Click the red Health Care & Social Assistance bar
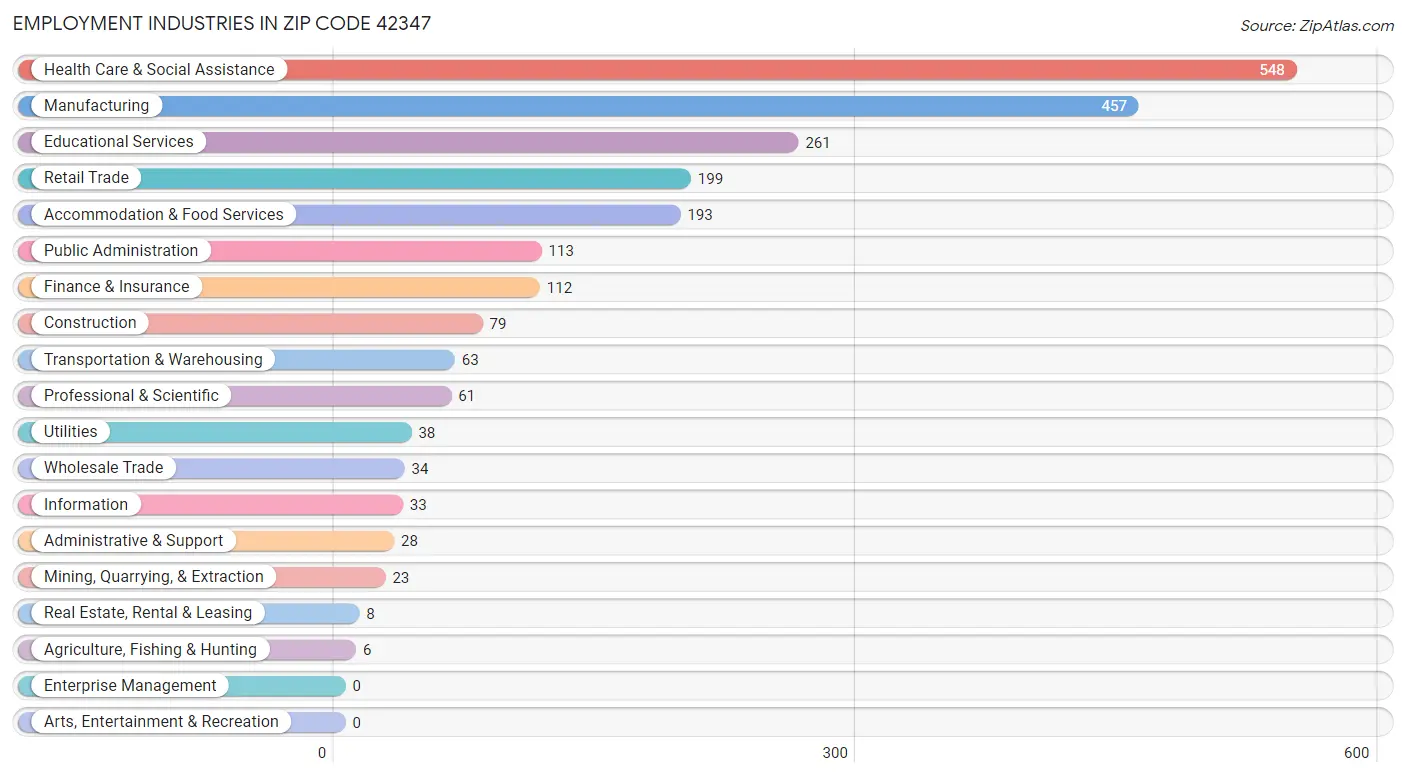 click(x=657, y=70)
